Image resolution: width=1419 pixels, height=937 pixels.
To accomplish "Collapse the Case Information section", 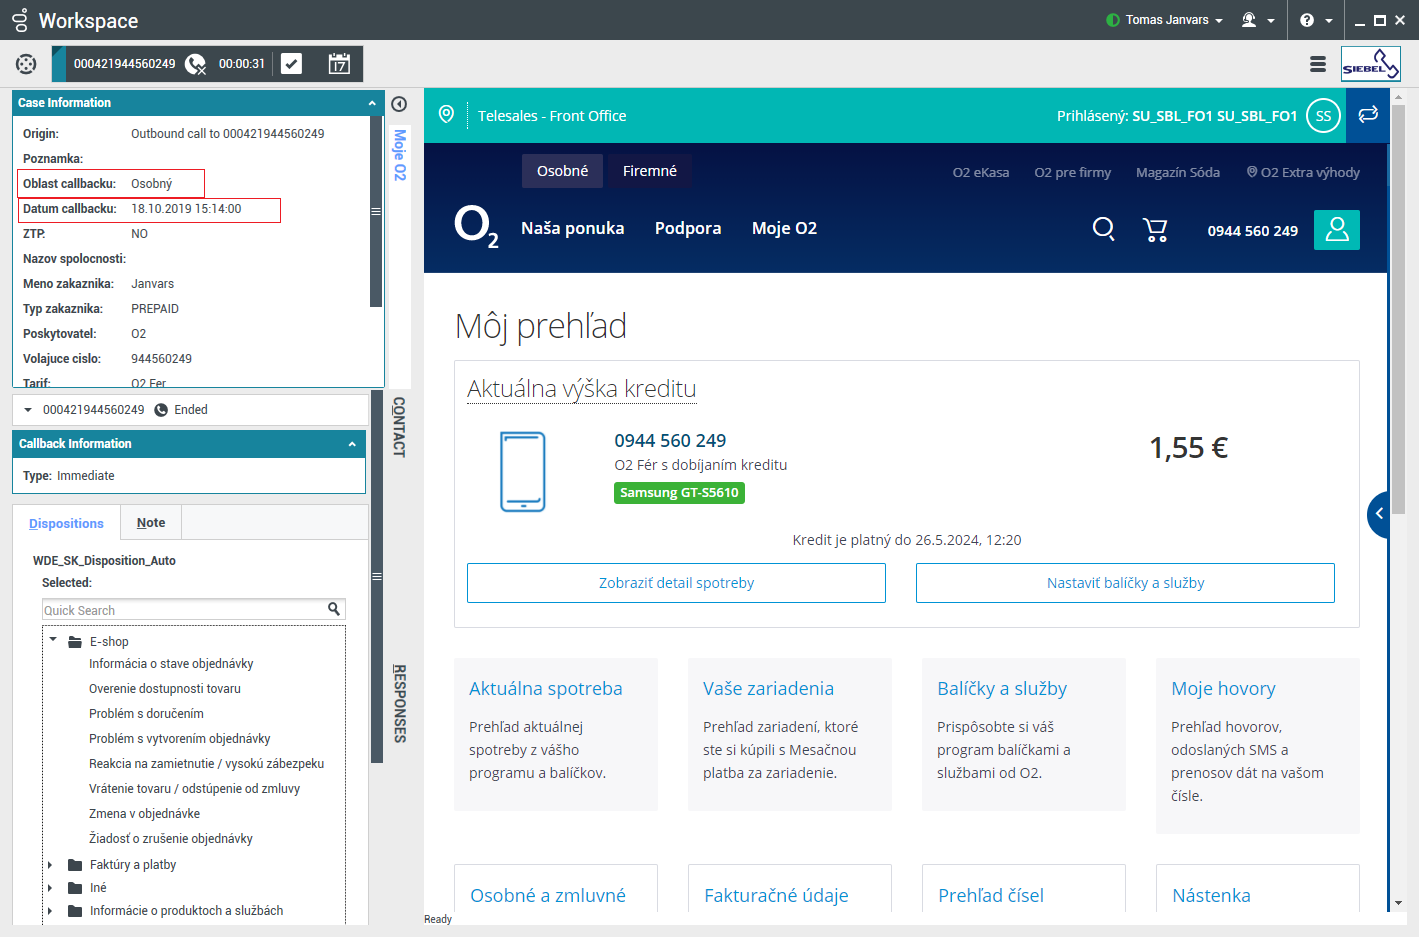I will [372, 103].
